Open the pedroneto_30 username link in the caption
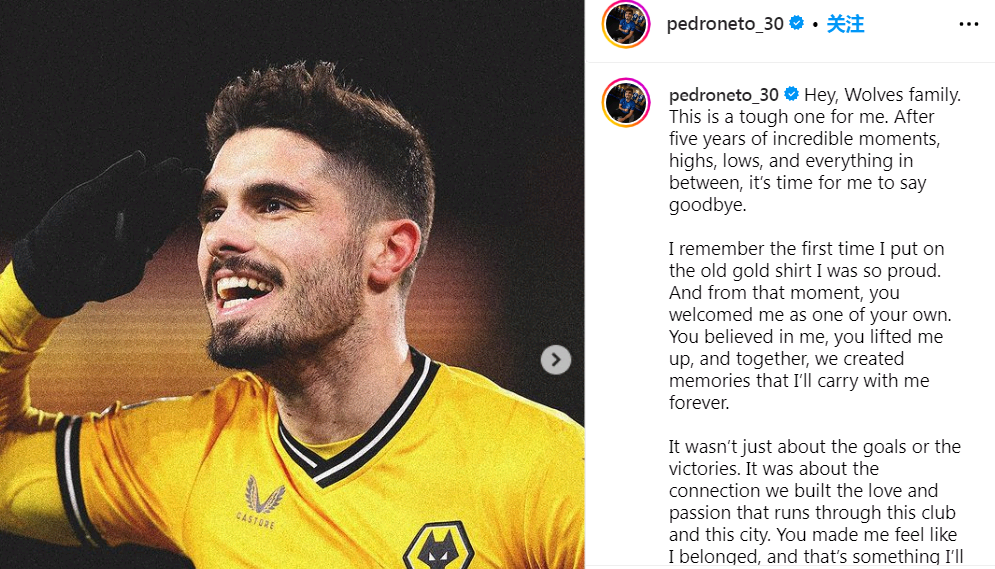Viewport: 995px width, 569px height. [723, 95]
